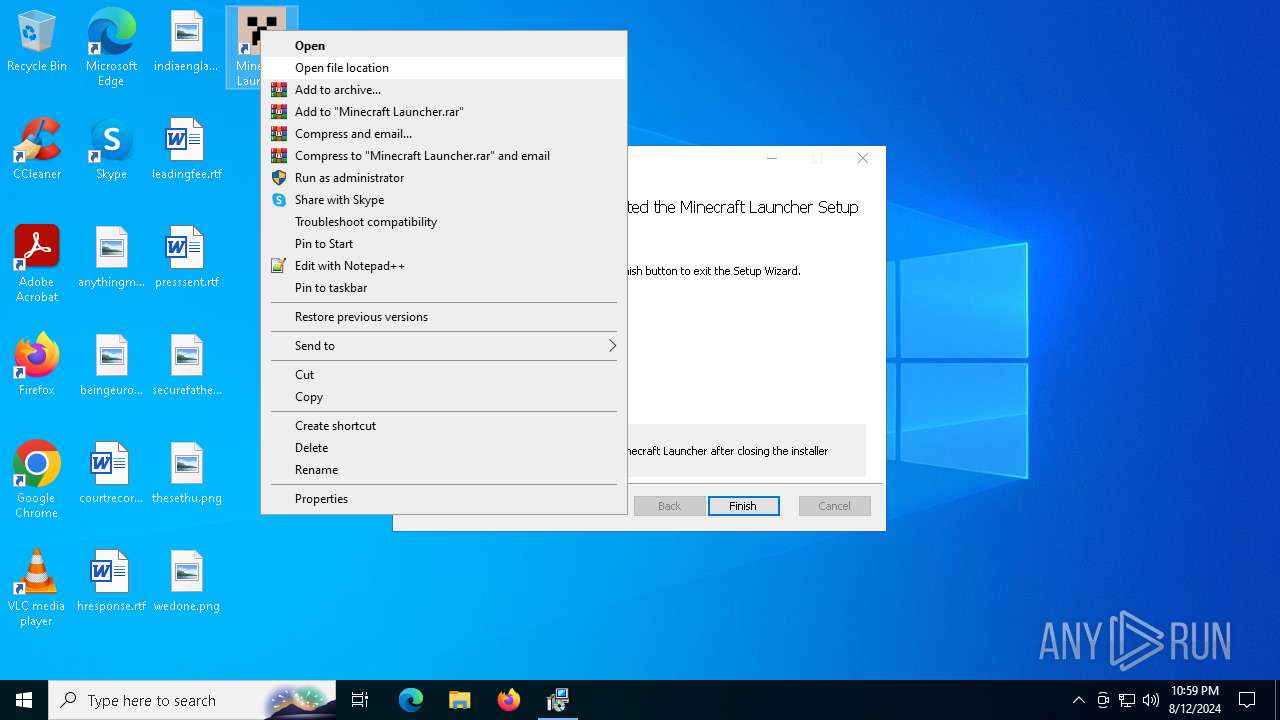Select the beingeuro... image file

coord(111,367)
